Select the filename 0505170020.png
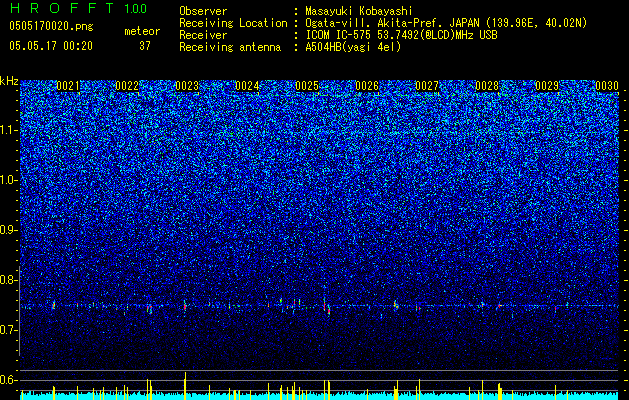 point(51,27)
